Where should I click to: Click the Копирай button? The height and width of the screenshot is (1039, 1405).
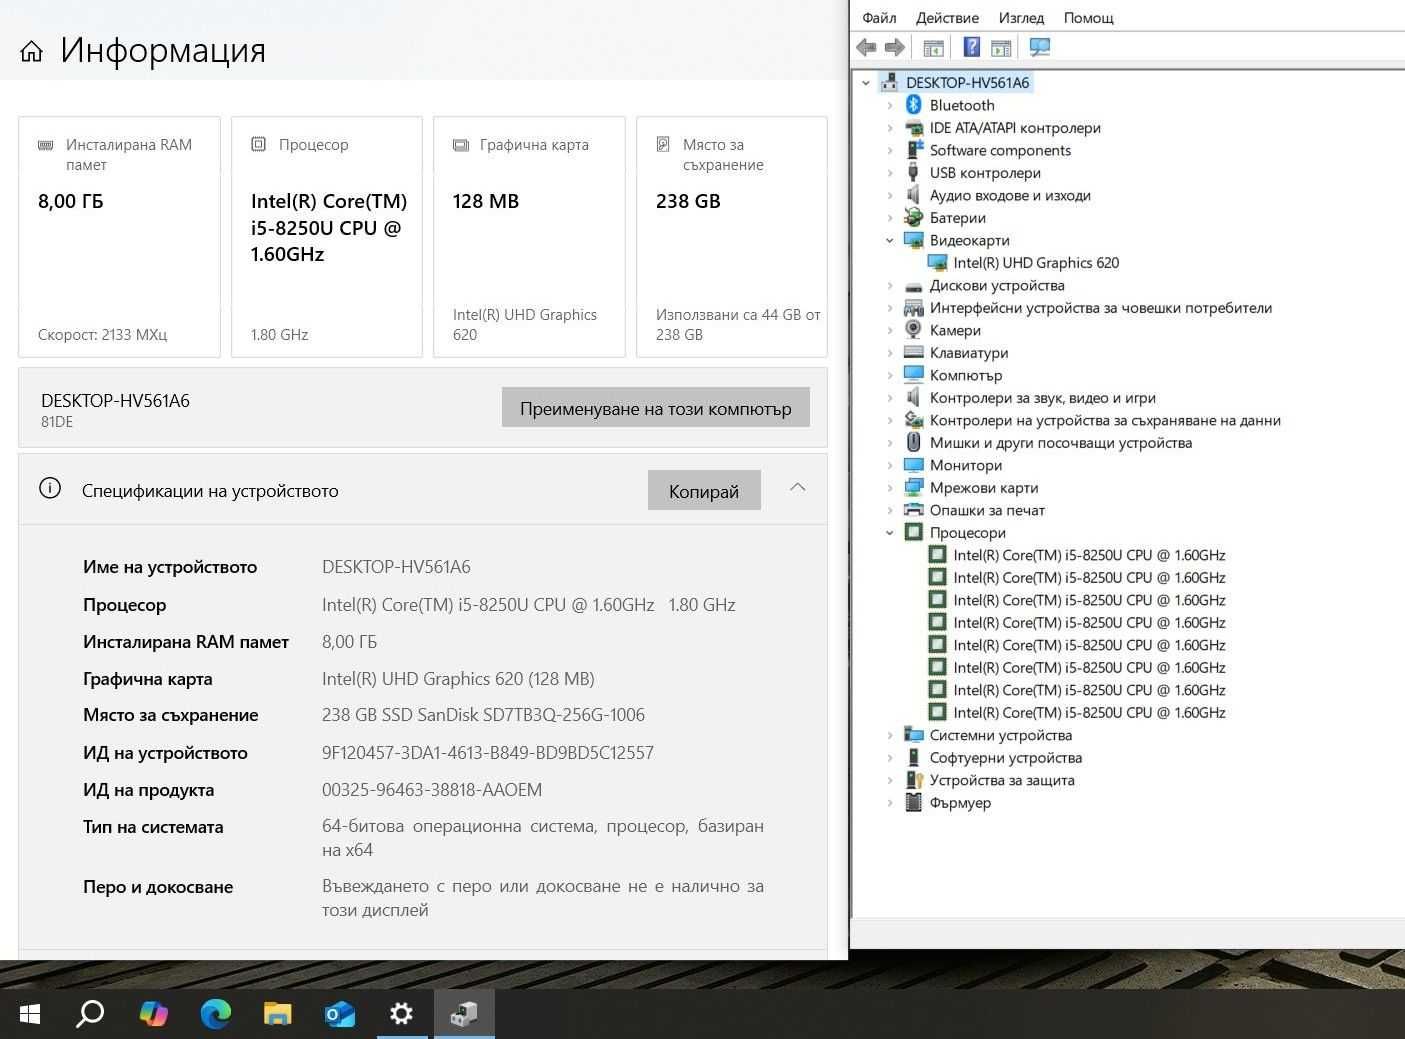pos(704,491)
